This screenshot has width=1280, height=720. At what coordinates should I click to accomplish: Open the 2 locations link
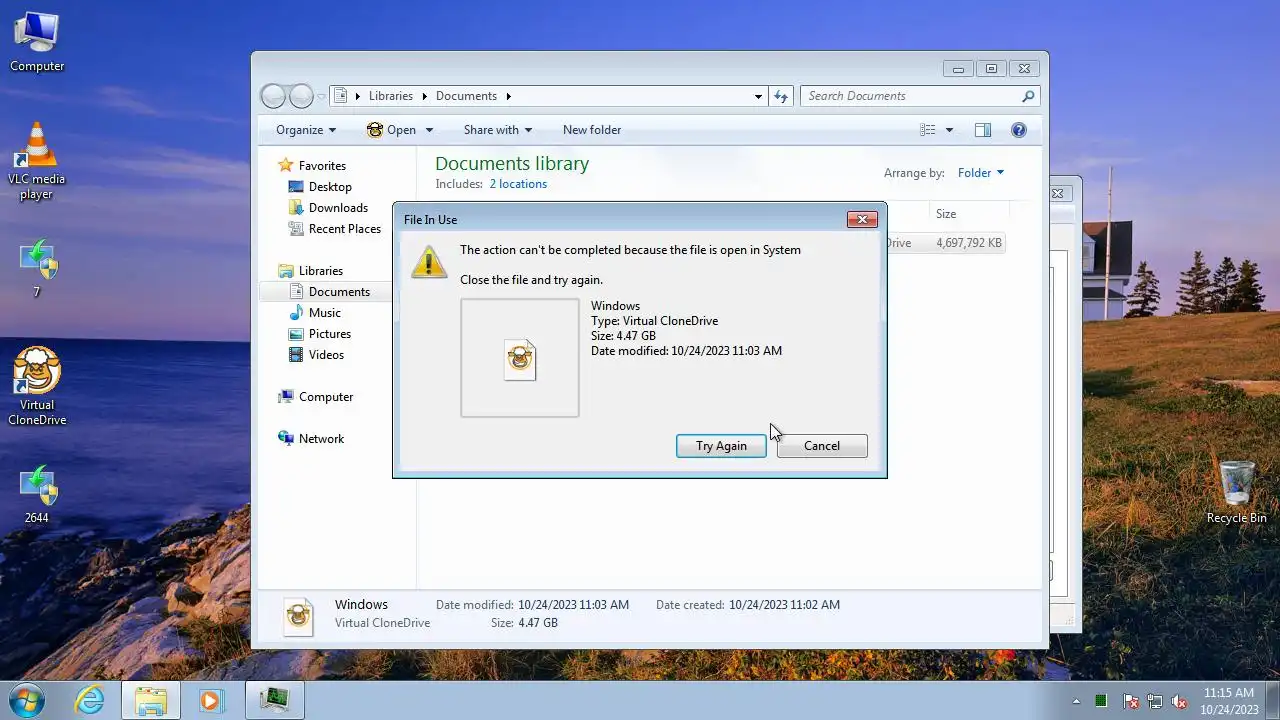coord(518,184)
